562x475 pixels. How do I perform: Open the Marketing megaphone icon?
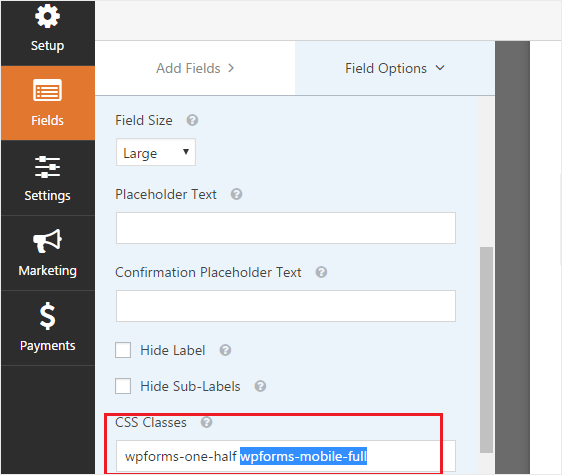tap(47, 241)
